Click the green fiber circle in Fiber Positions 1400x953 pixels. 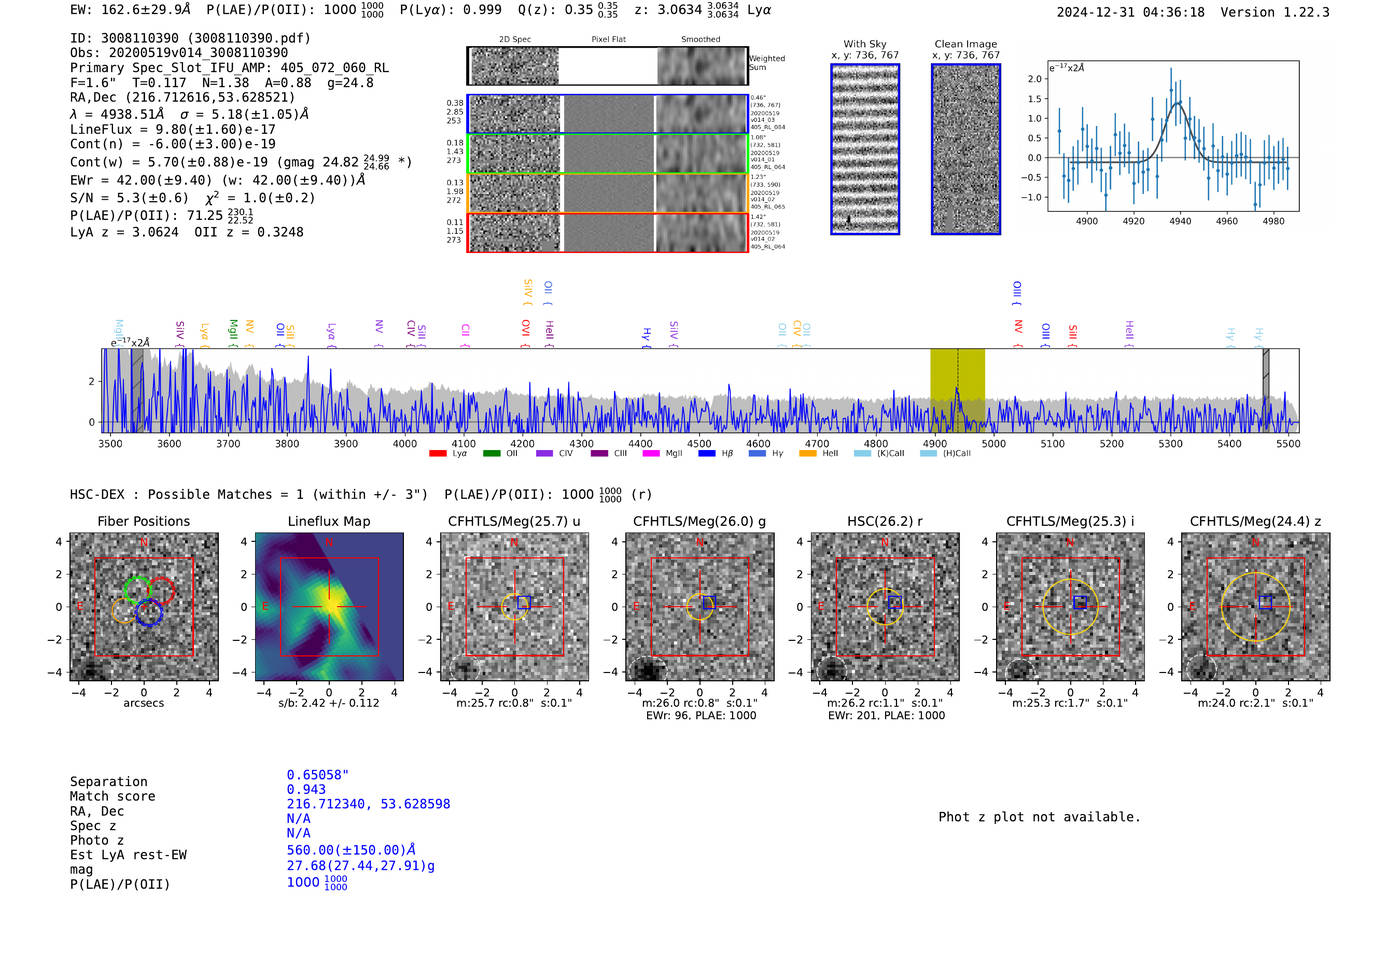pos(137,590)
